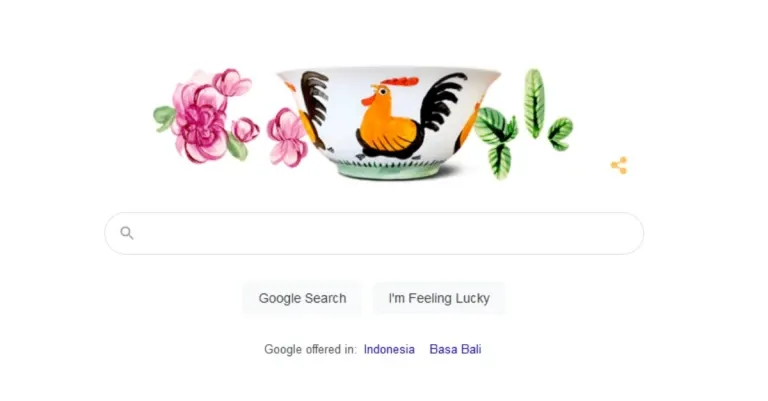Image resolution: width=768 pixels, height=401 pixels.
Task: Click the pink flower touching the bowl's left side
Action: click(287, 138)
